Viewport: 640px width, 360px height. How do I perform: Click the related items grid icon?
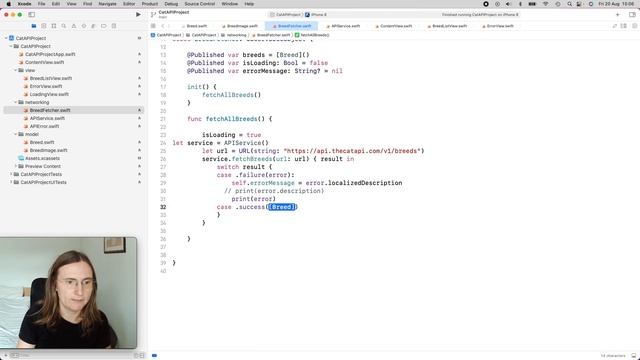click(153, 26)
